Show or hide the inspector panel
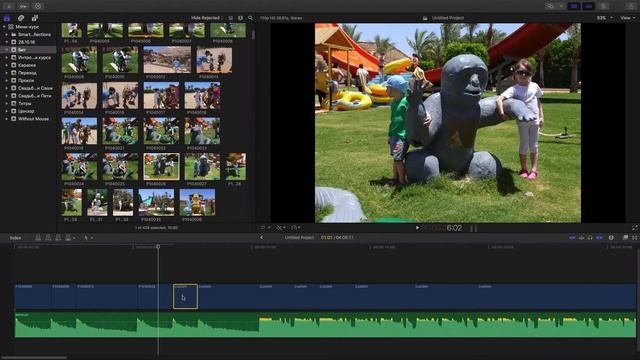Image resolution: width=640 pixels, height=360 pixels. tap(603, 6)
